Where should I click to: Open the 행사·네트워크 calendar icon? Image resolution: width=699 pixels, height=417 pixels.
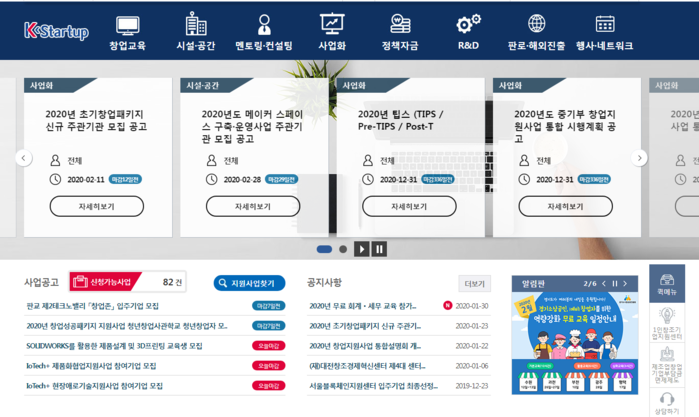[604, 24]
